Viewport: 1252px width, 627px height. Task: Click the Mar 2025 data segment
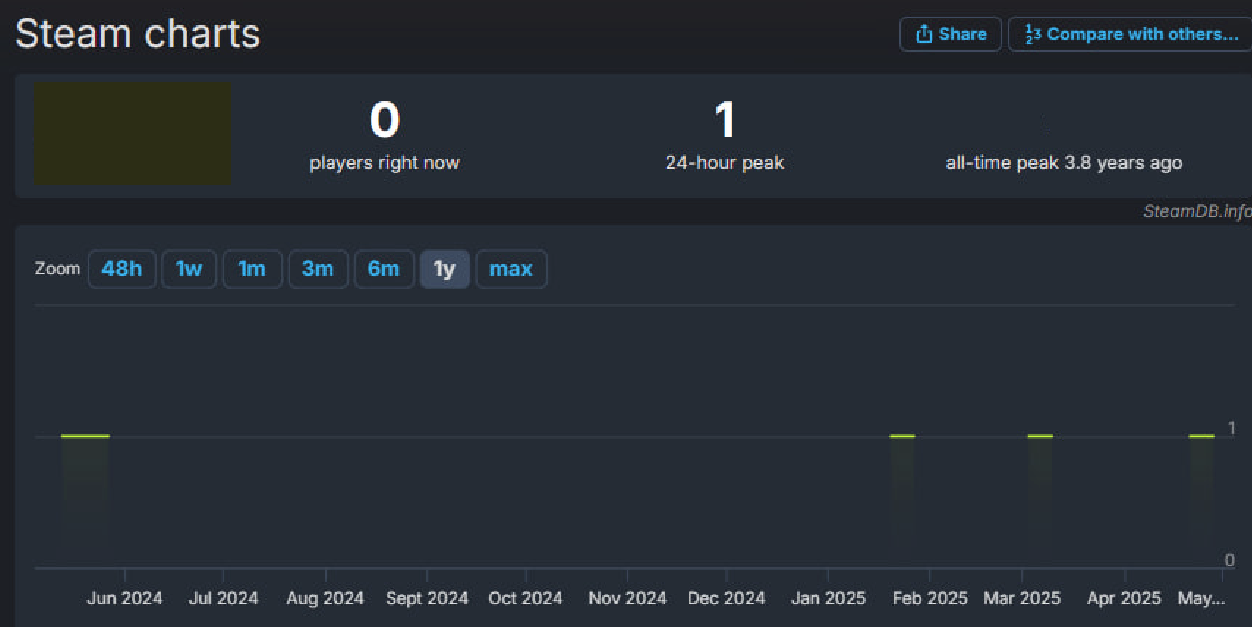1040,436
